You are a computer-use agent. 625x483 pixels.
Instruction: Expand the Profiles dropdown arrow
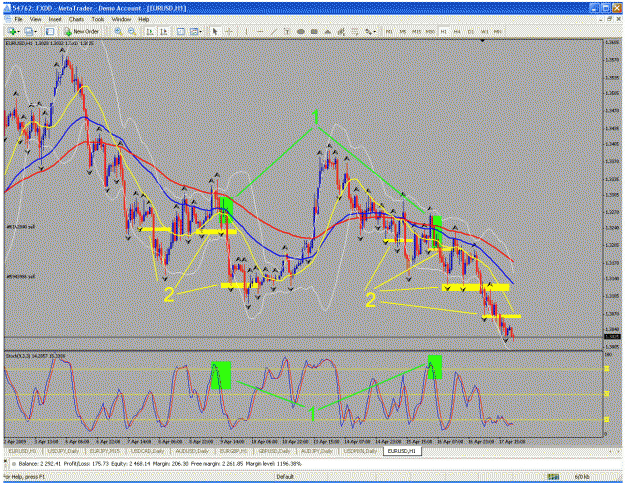point(36,31)
